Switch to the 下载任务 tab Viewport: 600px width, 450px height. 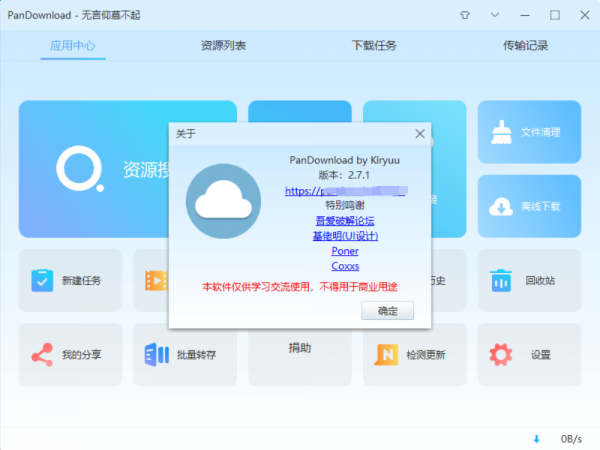coord(374,46)
